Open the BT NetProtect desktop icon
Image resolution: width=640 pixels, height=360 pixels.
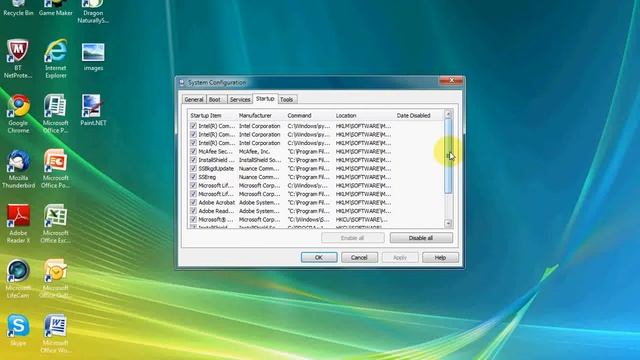(x=18, y=58)
